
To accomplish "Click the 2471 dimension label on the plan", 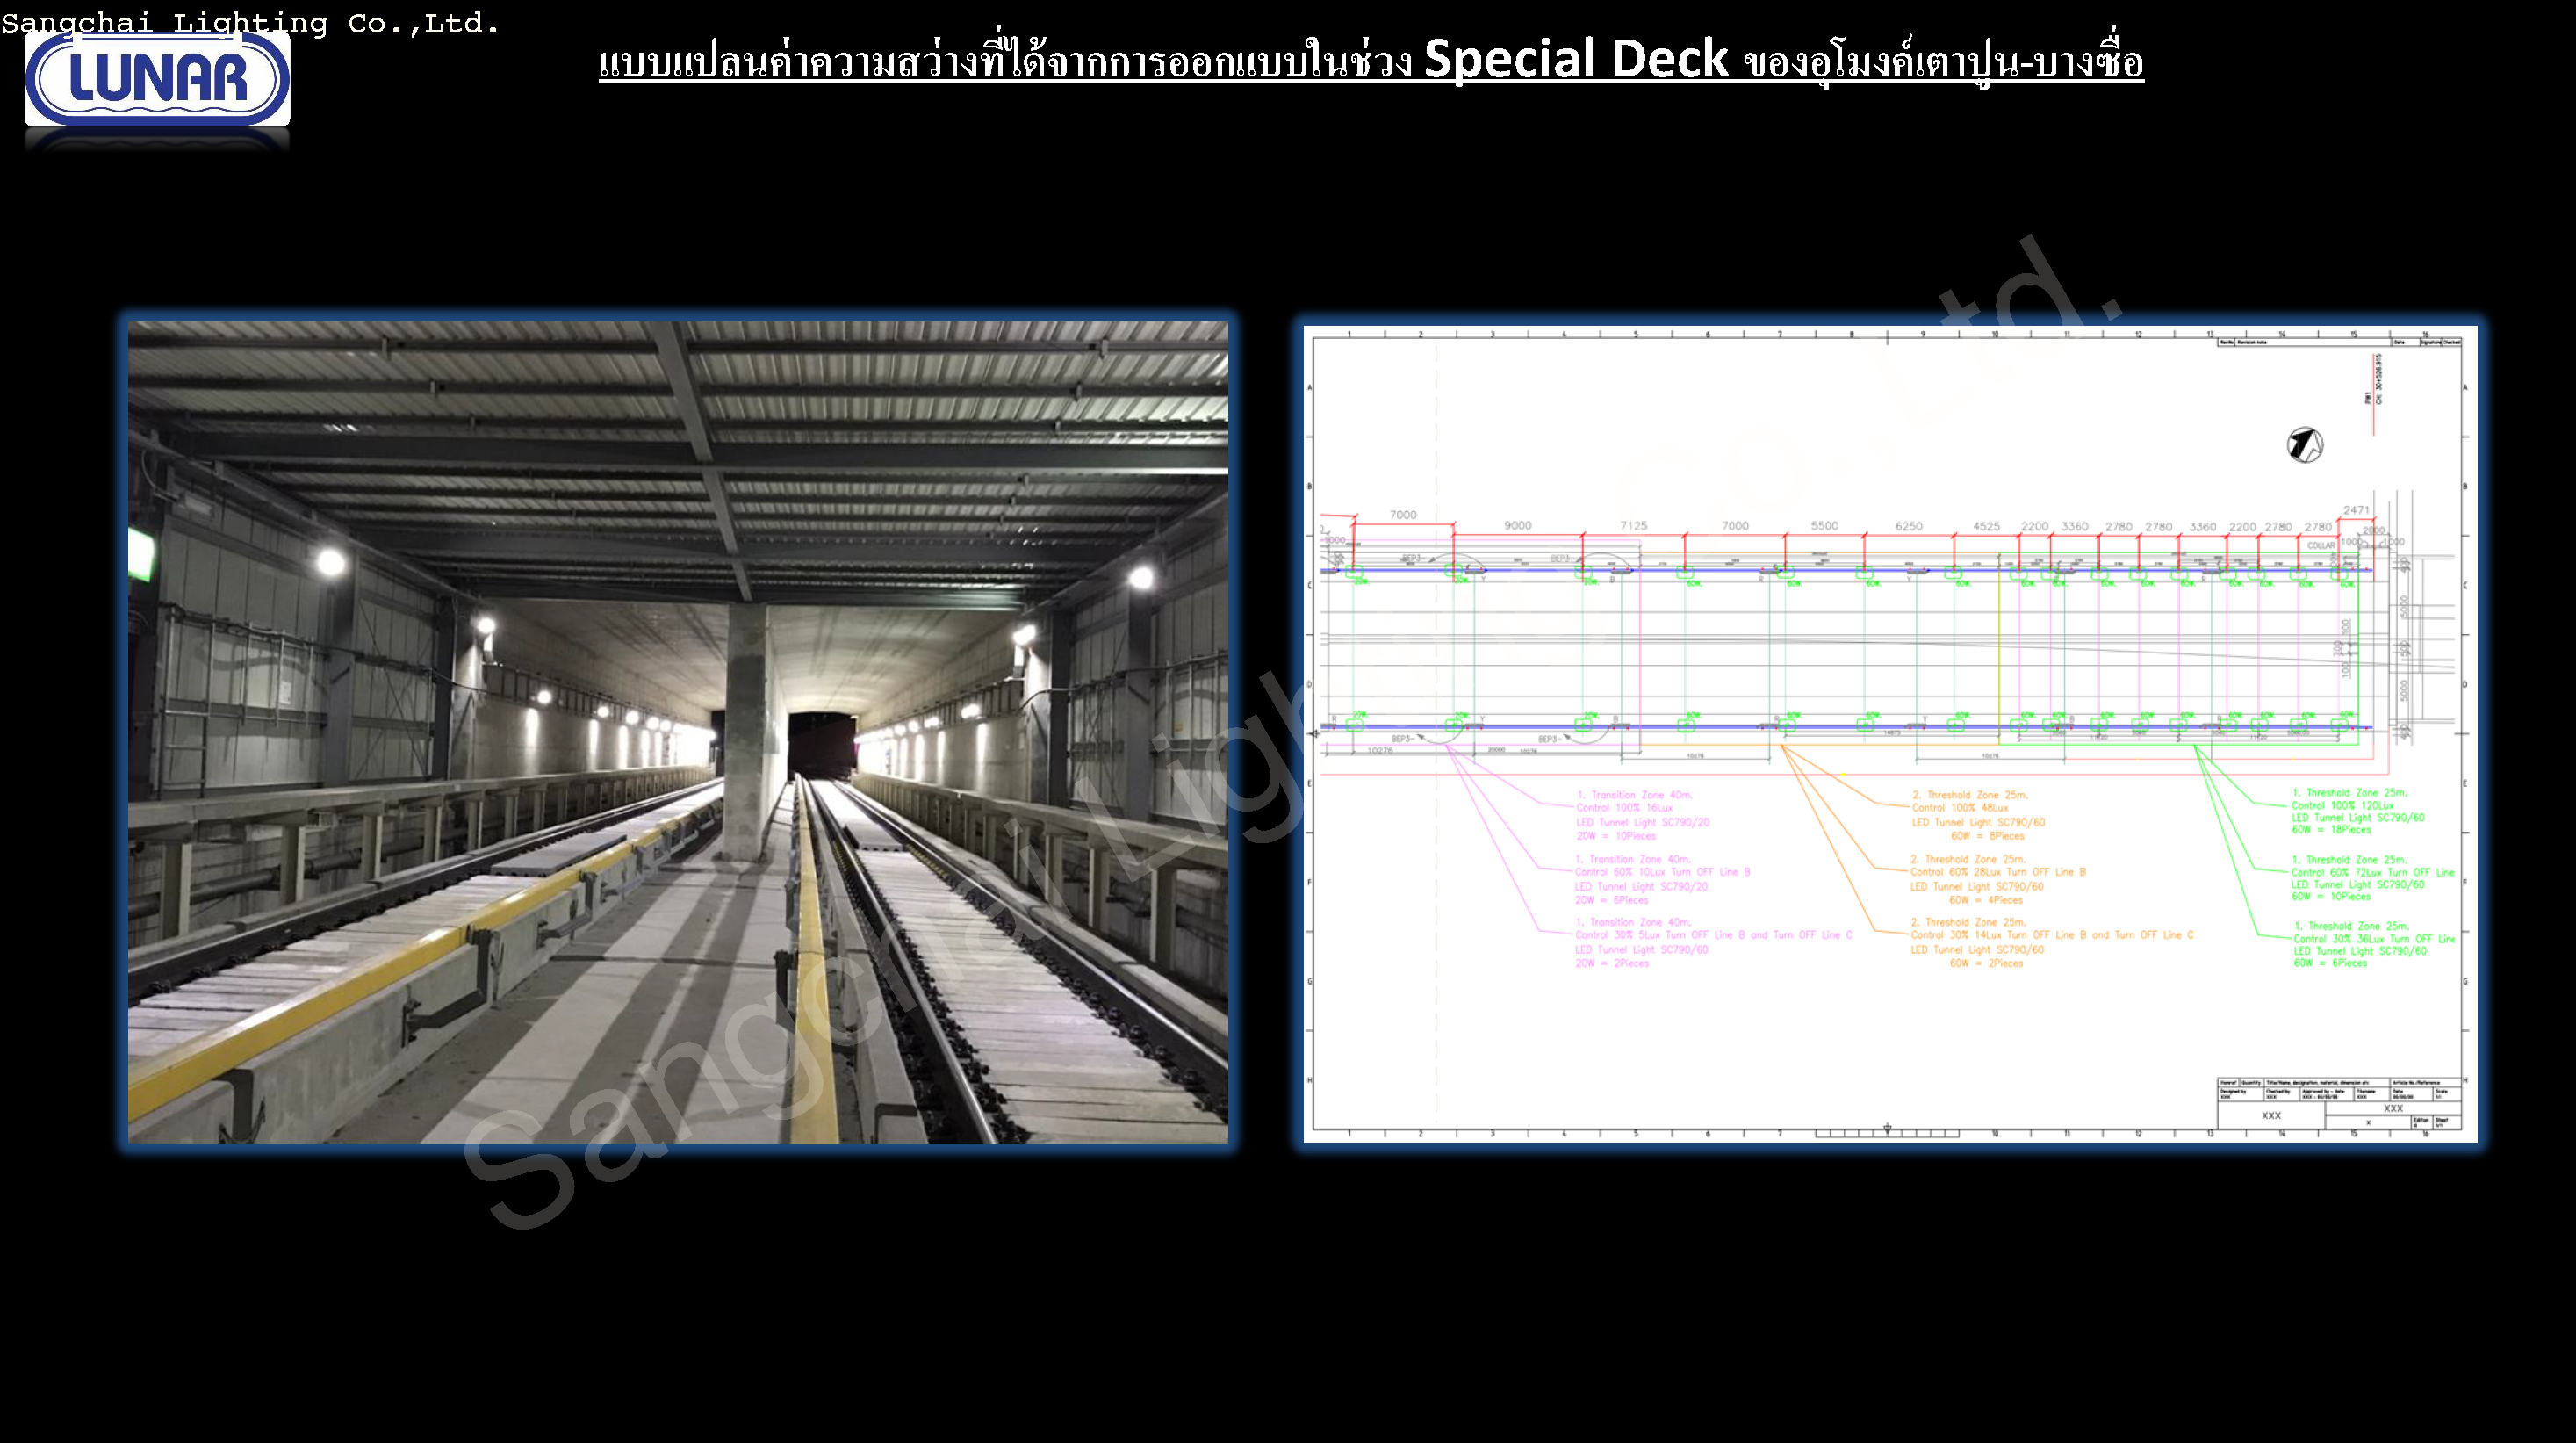I will pyautogui.click(x=2356, y=510).
